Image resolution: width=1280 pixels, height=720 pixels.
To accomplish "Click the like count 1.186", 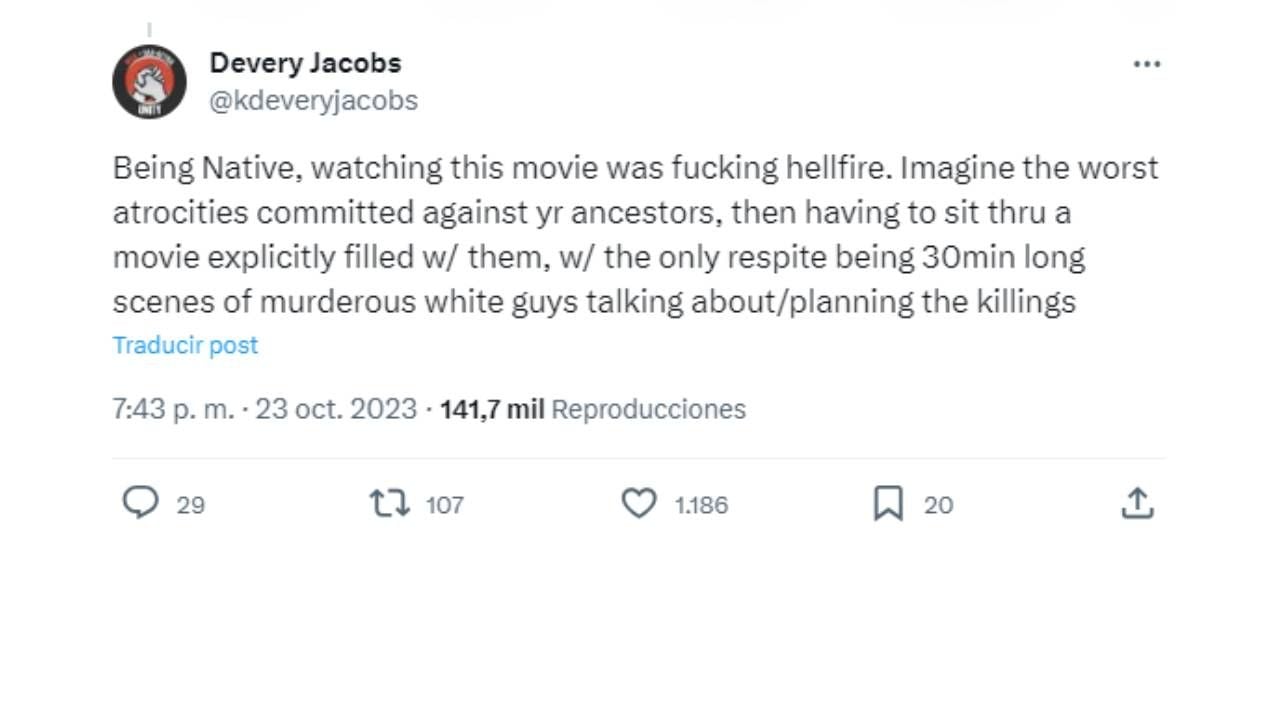I will click(x=701, y=505).
